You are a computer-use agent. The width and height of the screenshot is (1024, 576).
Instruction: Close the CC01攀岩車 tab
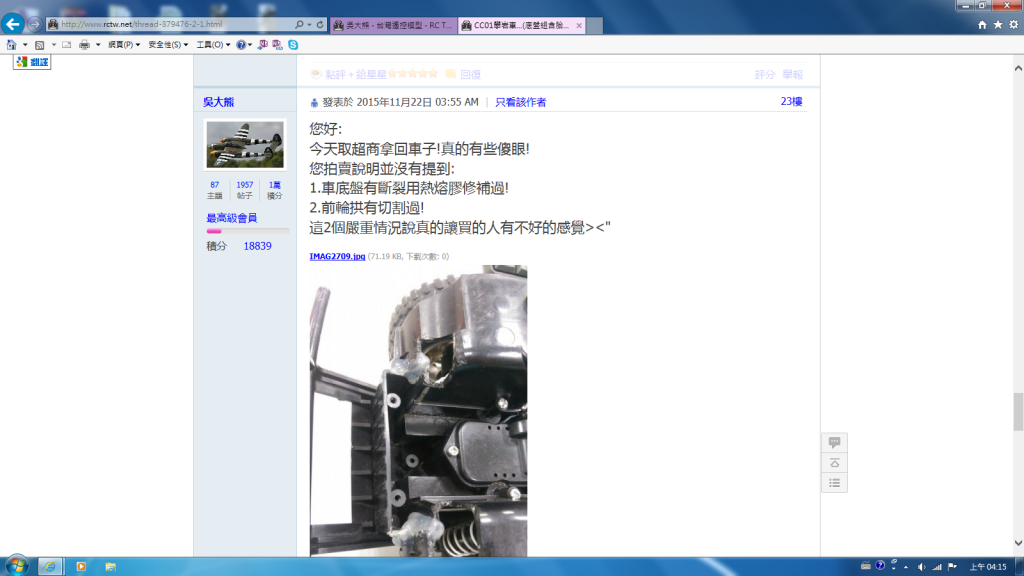tap(579, 25)
